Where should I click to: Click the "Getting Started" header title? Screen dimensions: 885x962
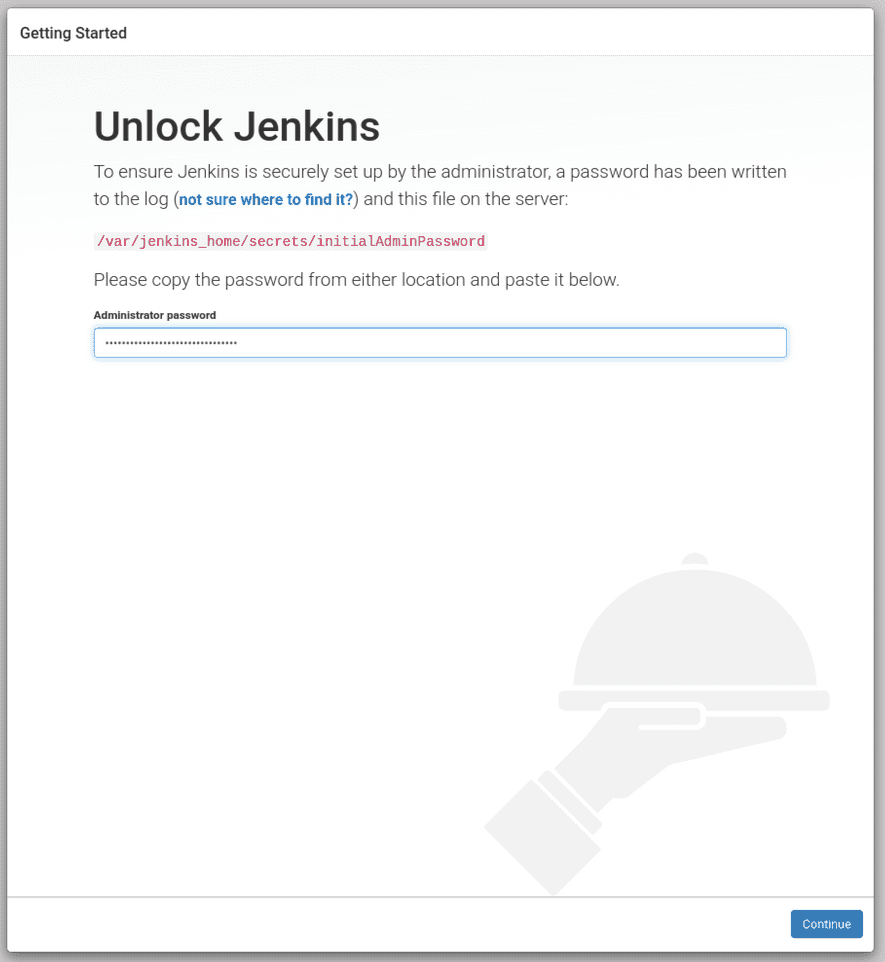[73, 32]
